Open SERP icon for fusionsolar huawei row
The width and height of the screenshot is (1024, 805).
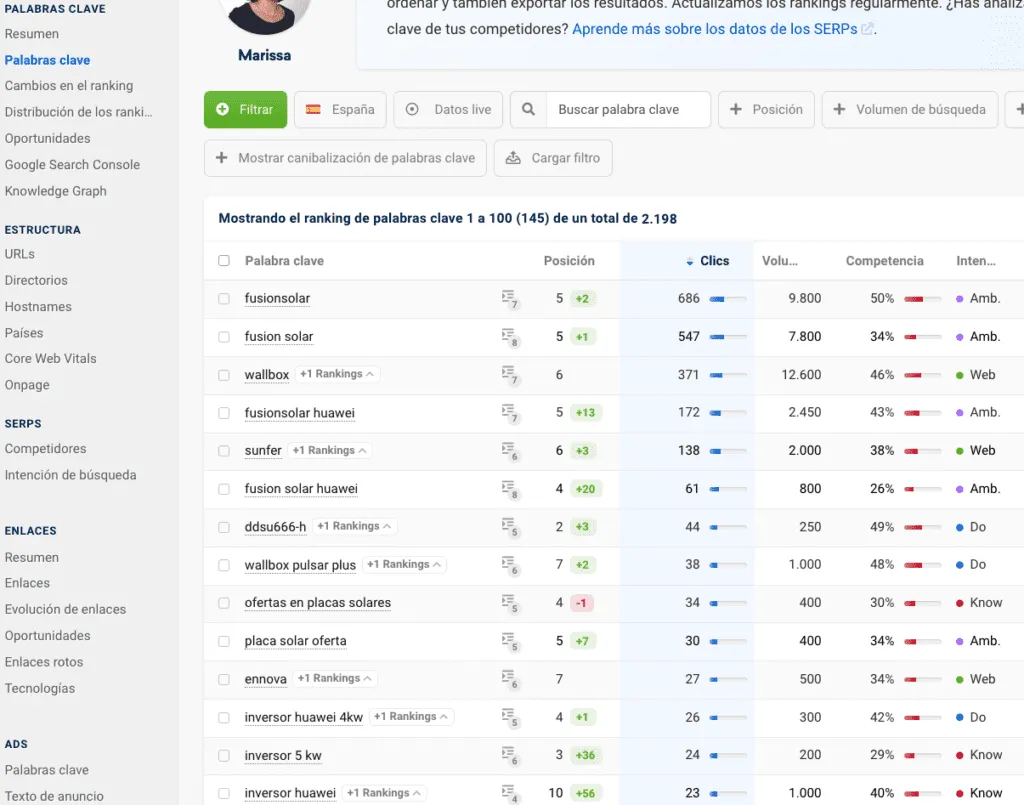(x=509, y=413)
